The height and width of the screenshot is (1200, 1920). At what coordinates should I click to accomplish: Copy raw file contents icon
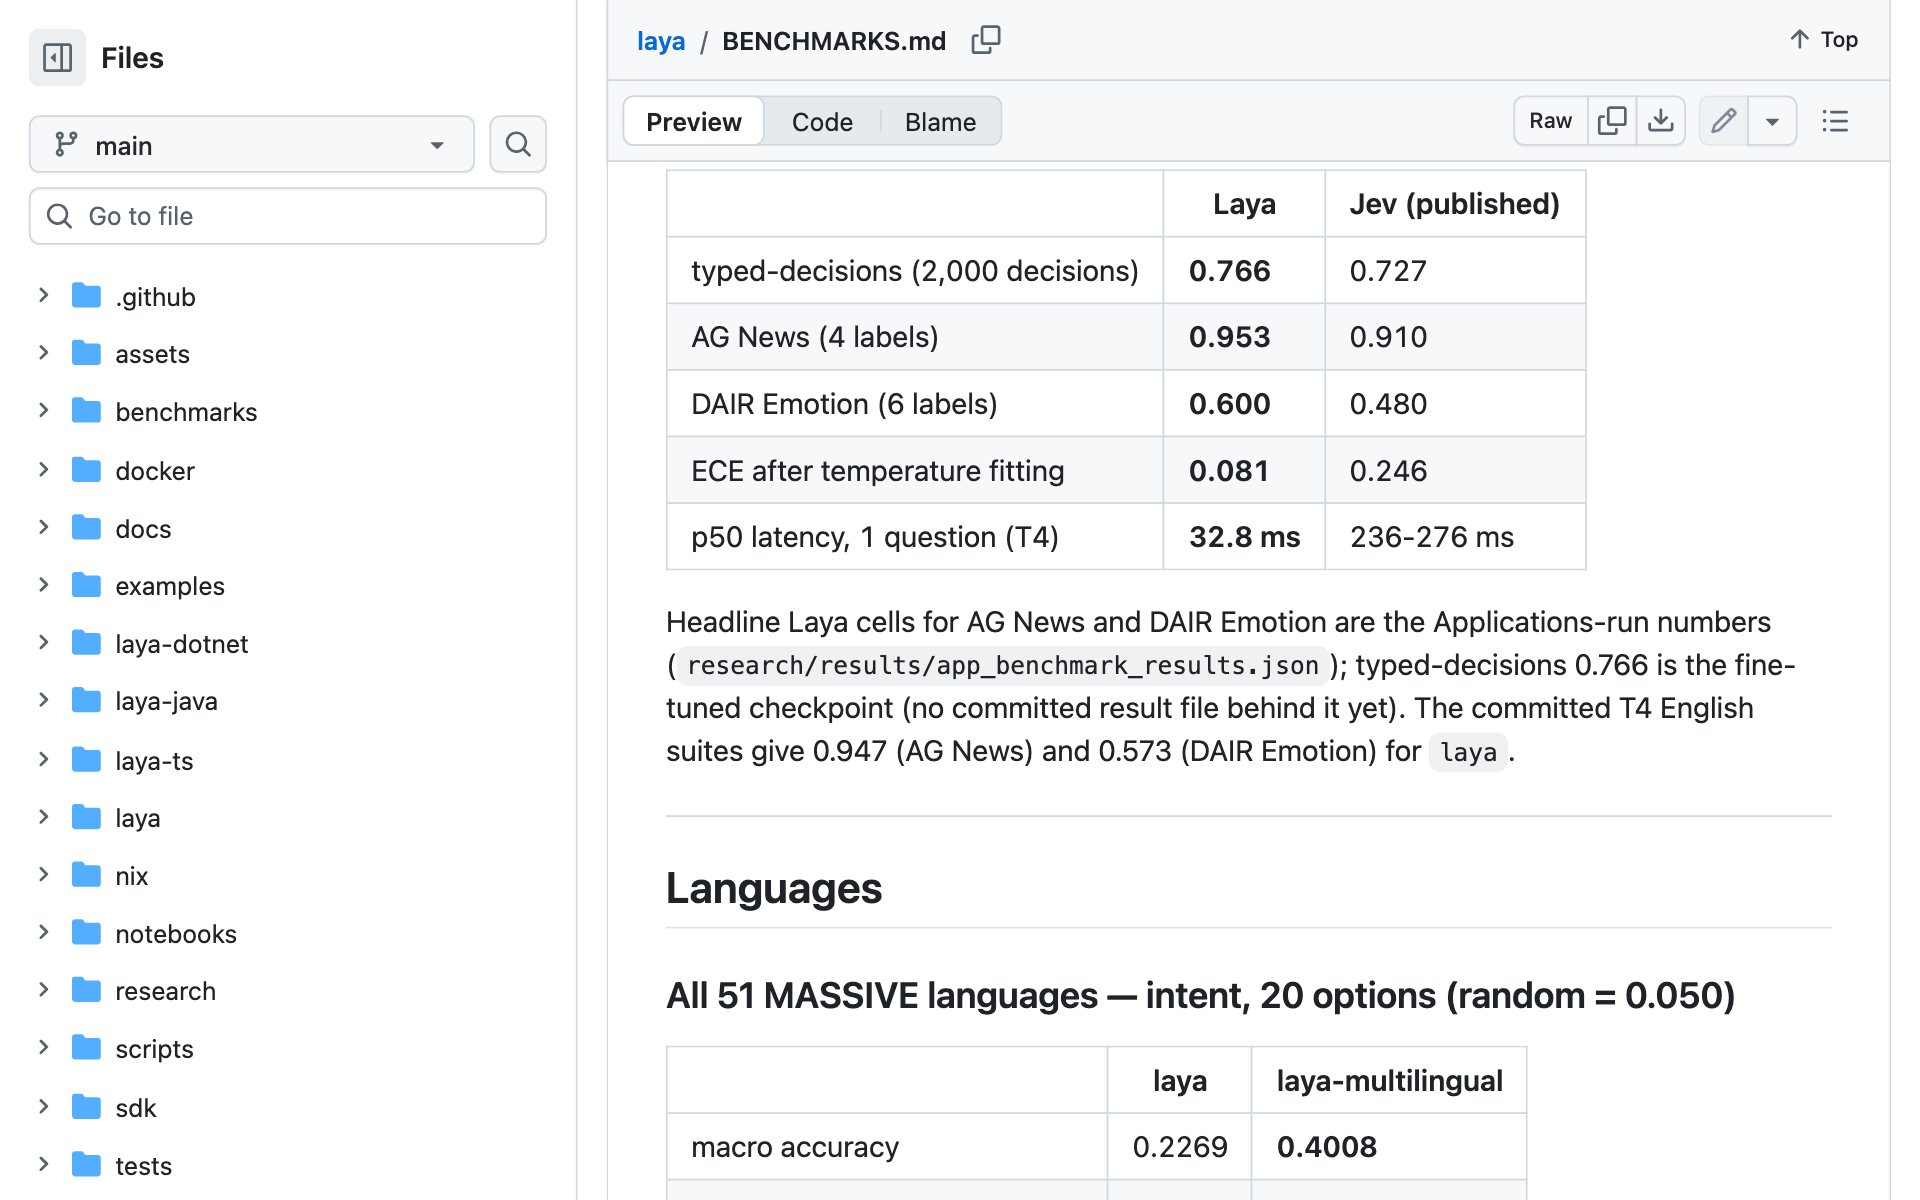pos(1612,121)
